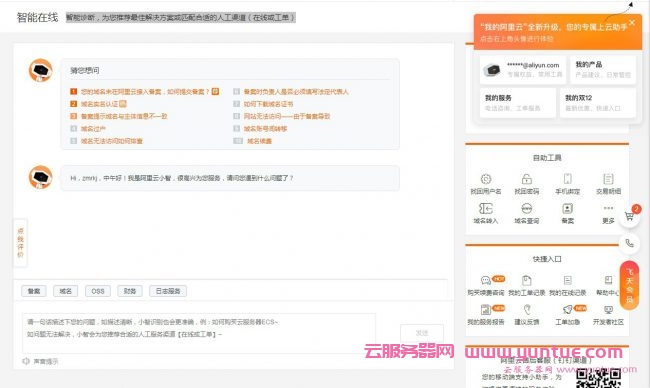Image resolution: width=650 pixels, height=388 pixels.
Task: Open the 找回密码 padlock tool
Action: pos(526,184)
